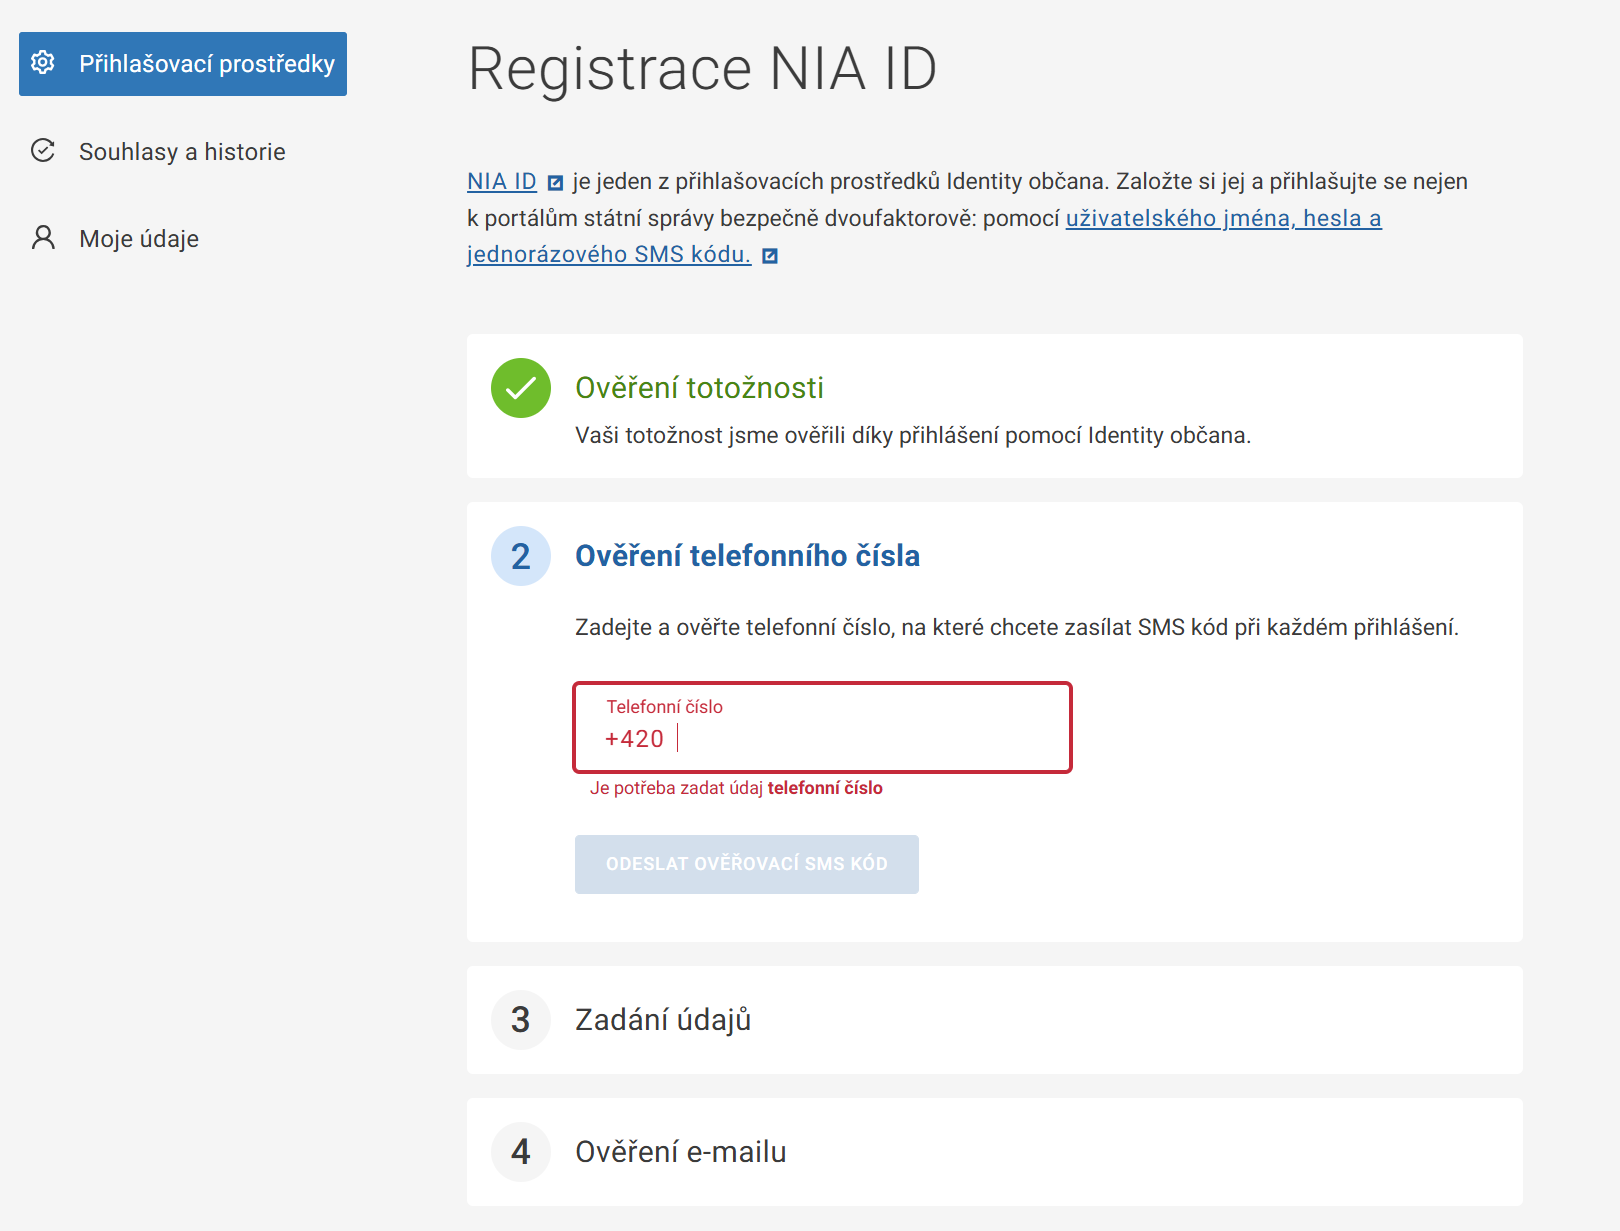This screenshot has width=1620, height=1231.
Task: Click text Vaši totožnost jsme ověřili
Action: pyautogui.click(x=913, y=436)
